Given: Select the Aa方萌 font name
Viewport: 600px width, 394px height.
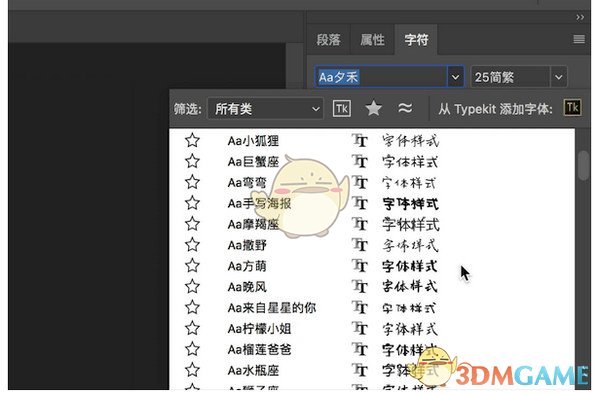Looking at the screenshot, I should 247,266.
